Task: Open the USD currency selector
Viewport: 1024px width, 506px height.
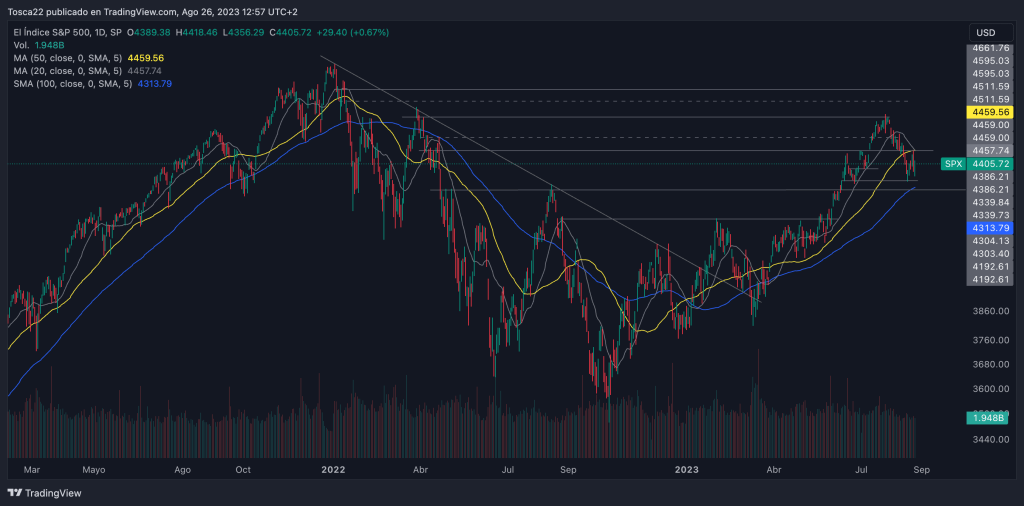Action: pyautogui.click(x=988, y=32)
